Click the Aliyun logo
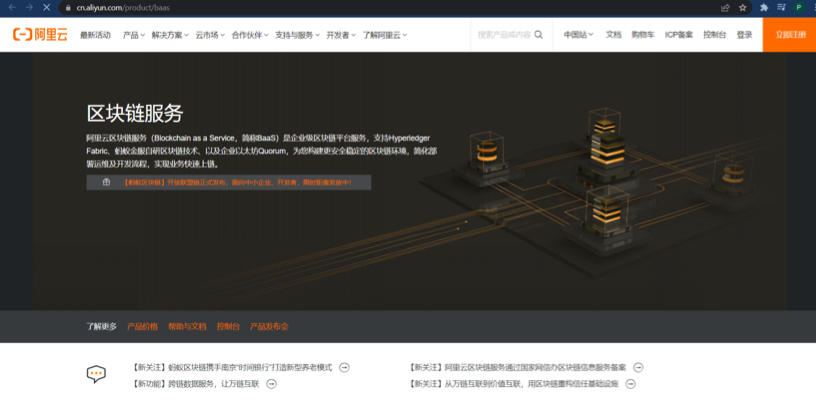 (40, 35)
